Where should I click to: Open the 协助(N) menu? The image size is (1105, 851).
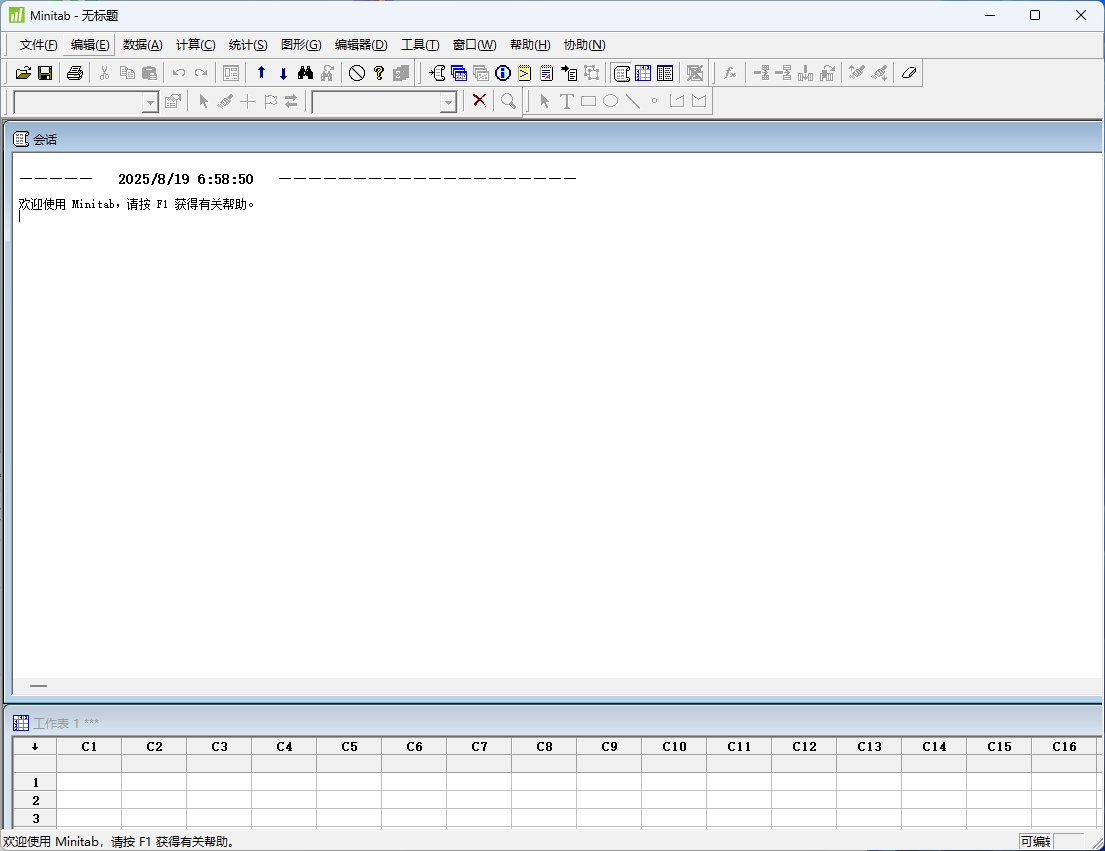pyautogui.click(x=584, y=44)
